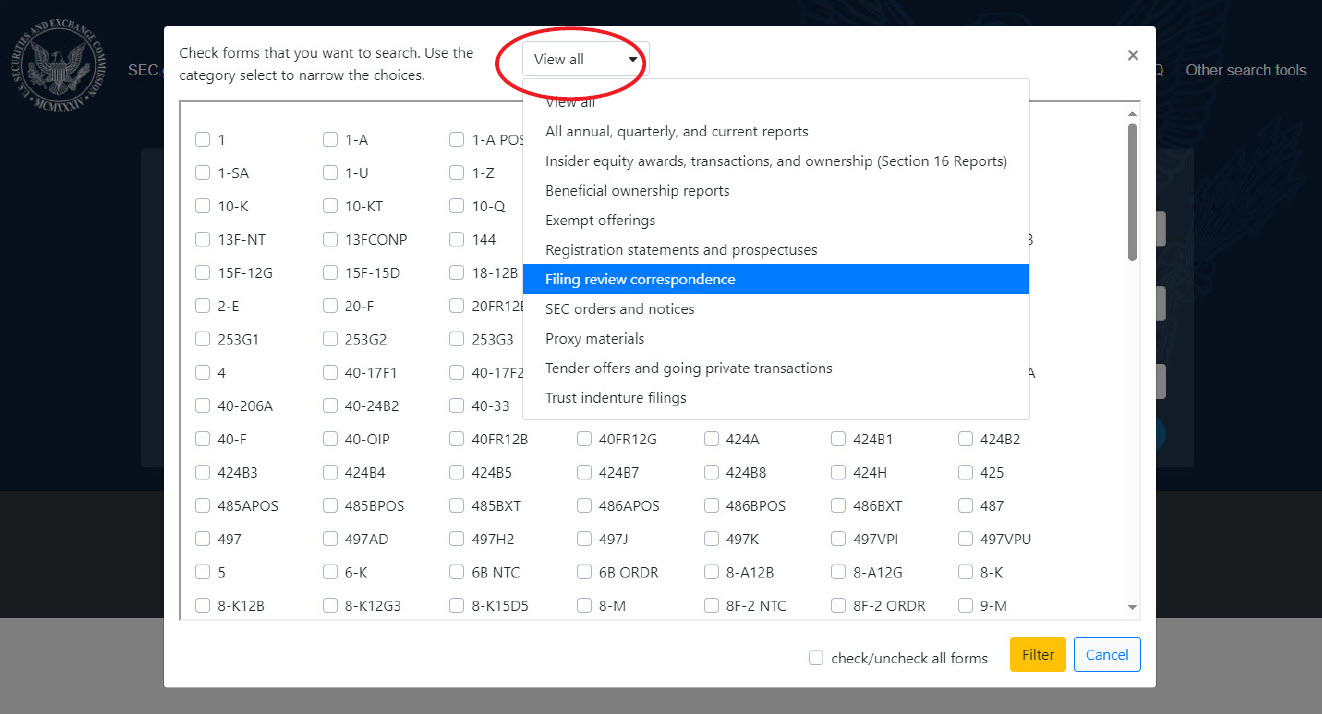Tick the 8-K form checkbox
This screenshot has width=1322, height=714.
[966, 572]
